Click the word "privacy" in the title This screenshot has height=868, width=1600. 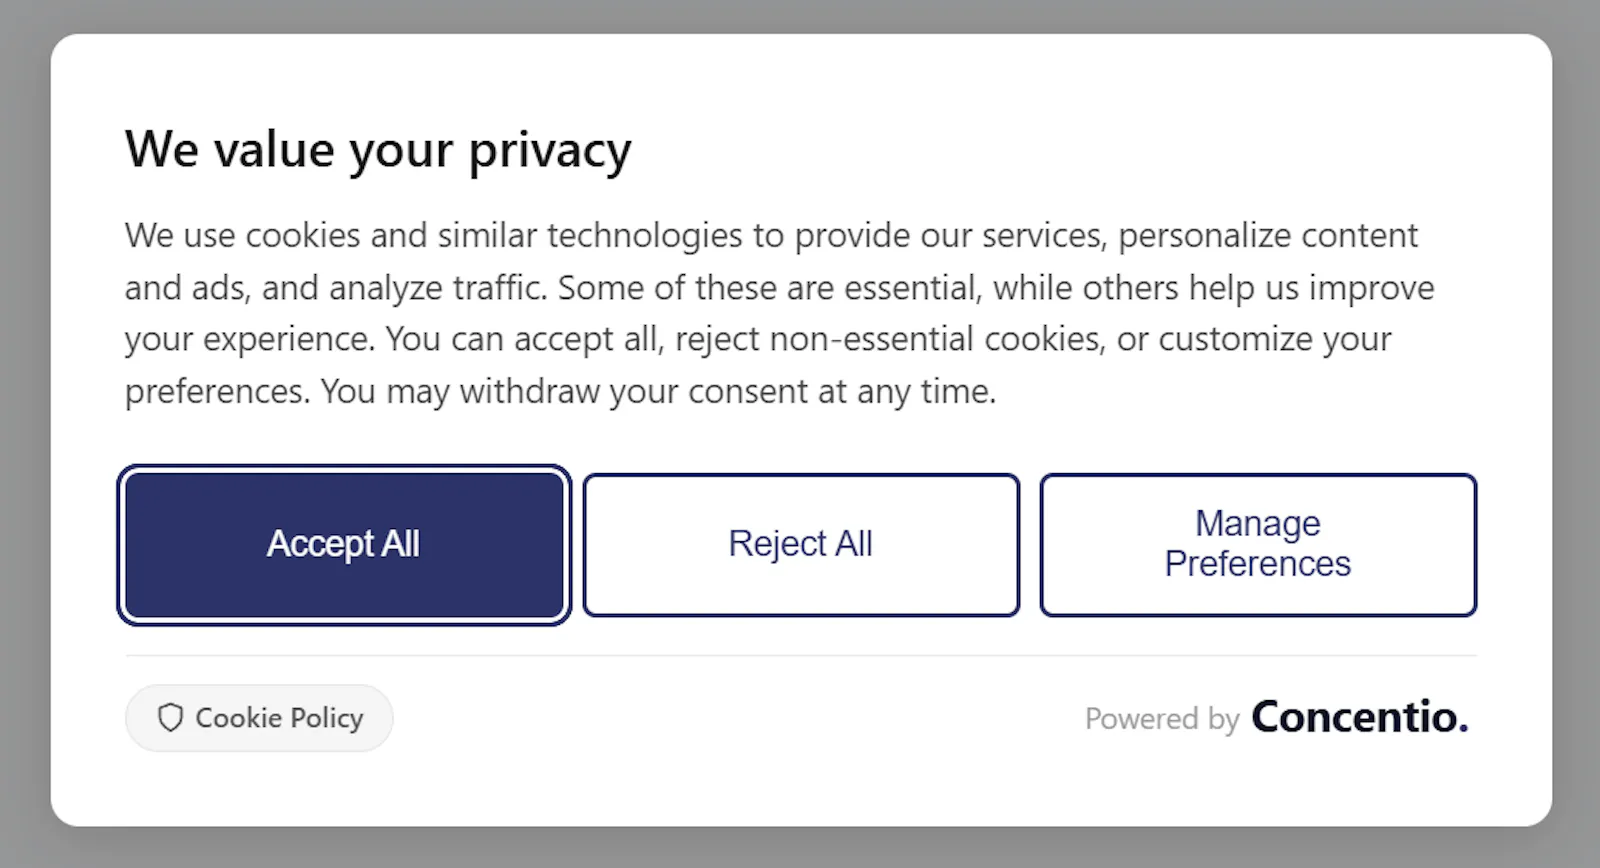[550, 151]
